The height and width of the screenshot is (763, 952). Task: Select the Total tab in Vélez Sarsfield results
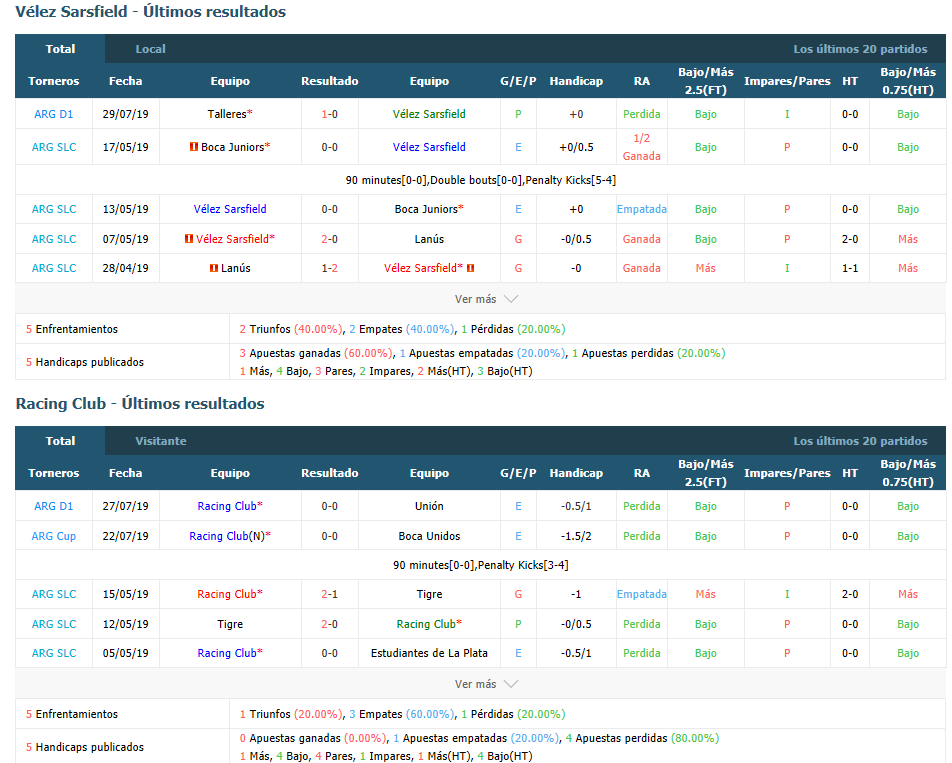pos(60,49)
